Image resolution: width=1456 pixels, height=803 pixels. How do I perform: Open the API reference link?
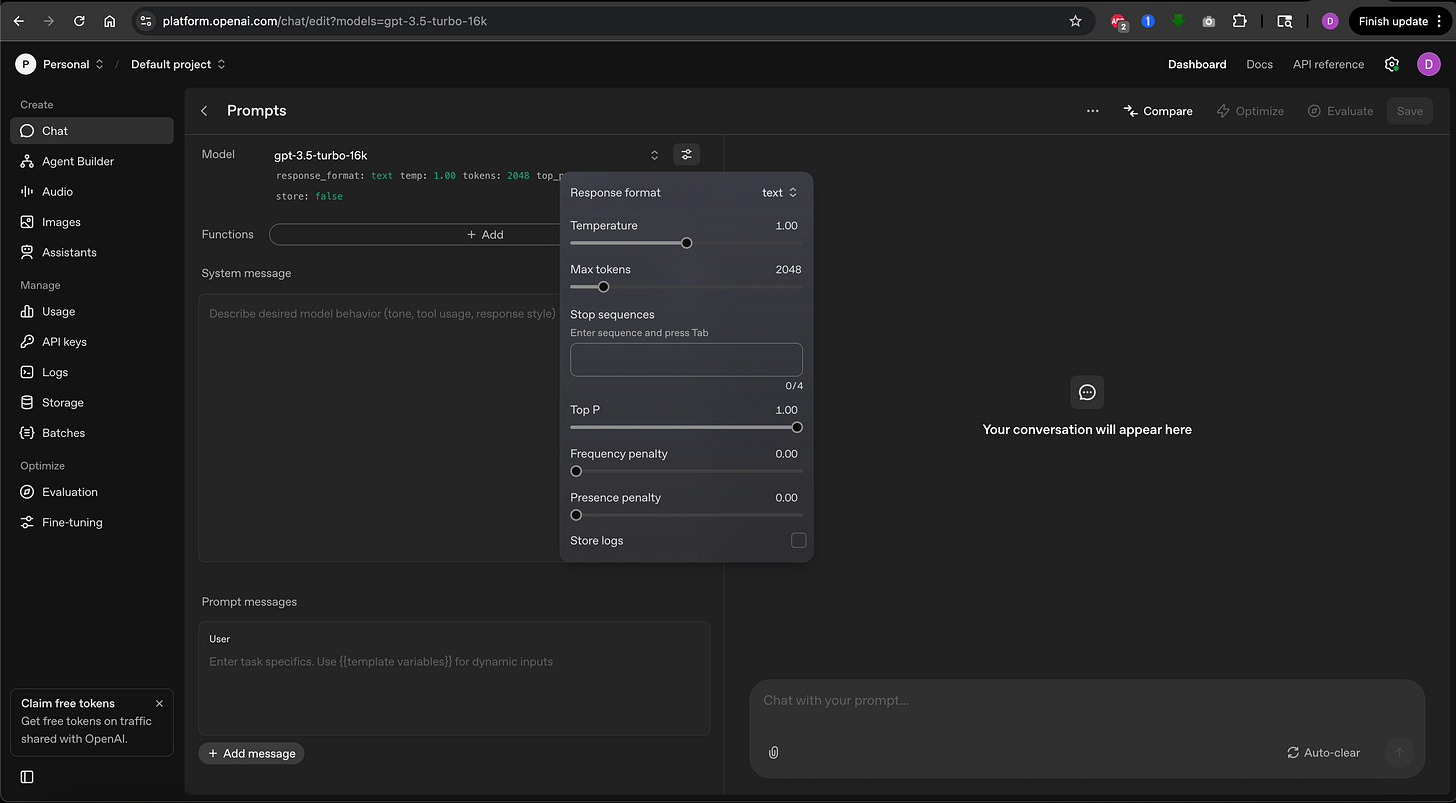click(x=1328, y=64)
